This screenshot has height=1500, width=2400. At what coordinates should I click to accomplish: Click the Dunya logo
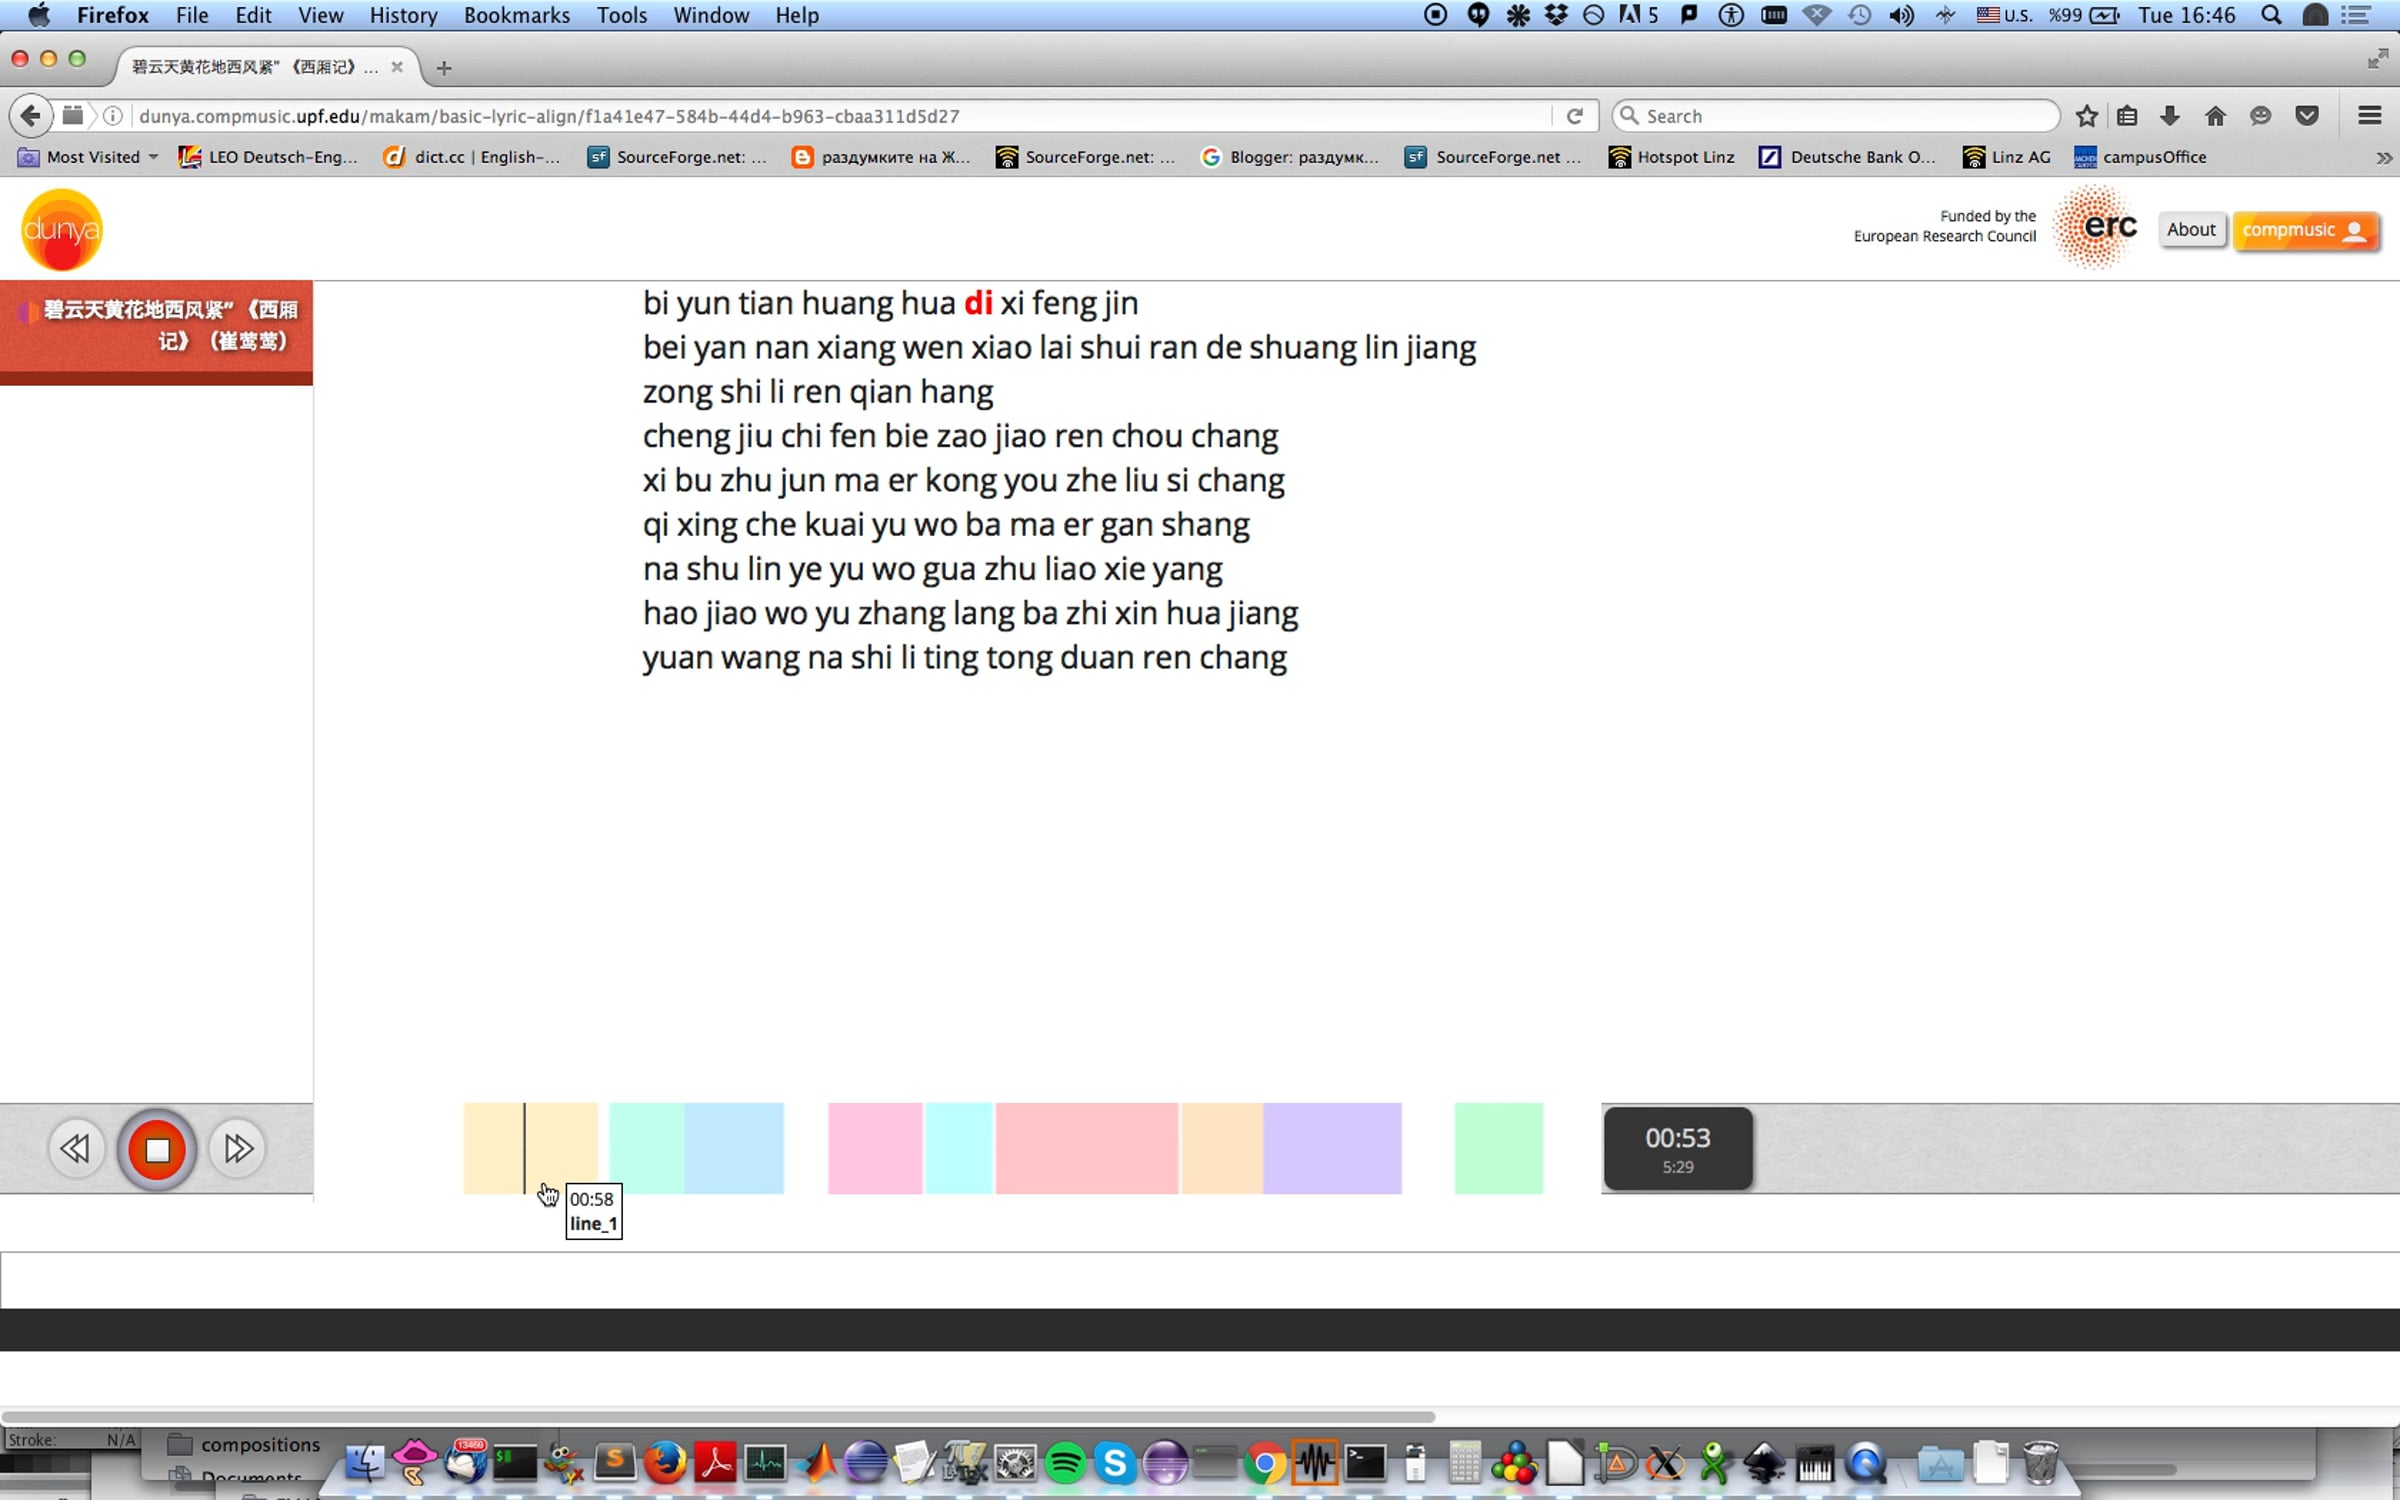click(61, 230)
